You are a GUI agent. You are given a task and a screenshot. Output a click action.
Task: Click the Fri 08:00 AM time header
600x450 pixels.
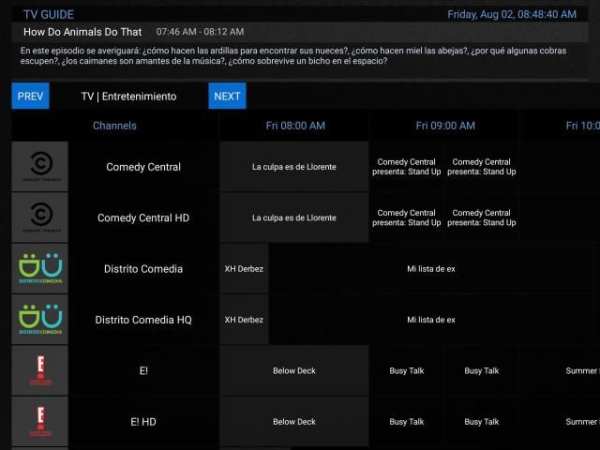click(x=295, y=126)
